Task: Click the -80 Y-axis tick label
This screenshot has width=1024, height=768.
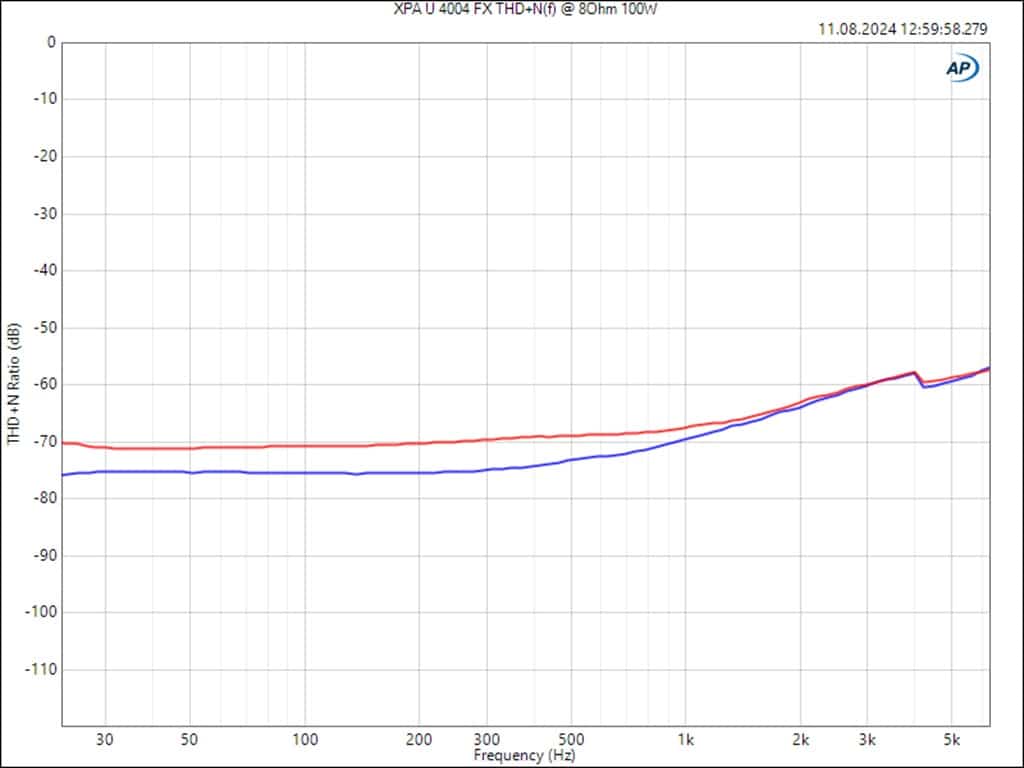Action: click(x=45, y=498)
